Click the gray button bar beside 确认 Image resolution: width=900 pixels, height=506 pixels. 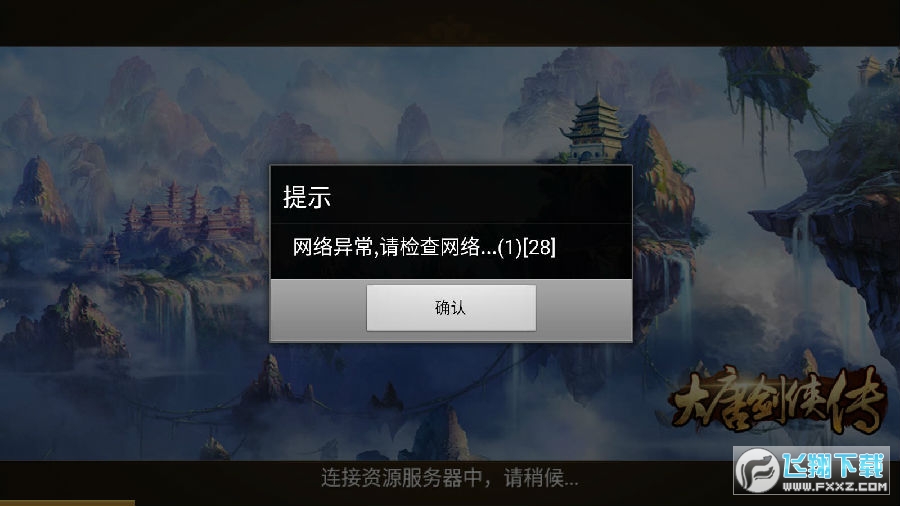319,310
